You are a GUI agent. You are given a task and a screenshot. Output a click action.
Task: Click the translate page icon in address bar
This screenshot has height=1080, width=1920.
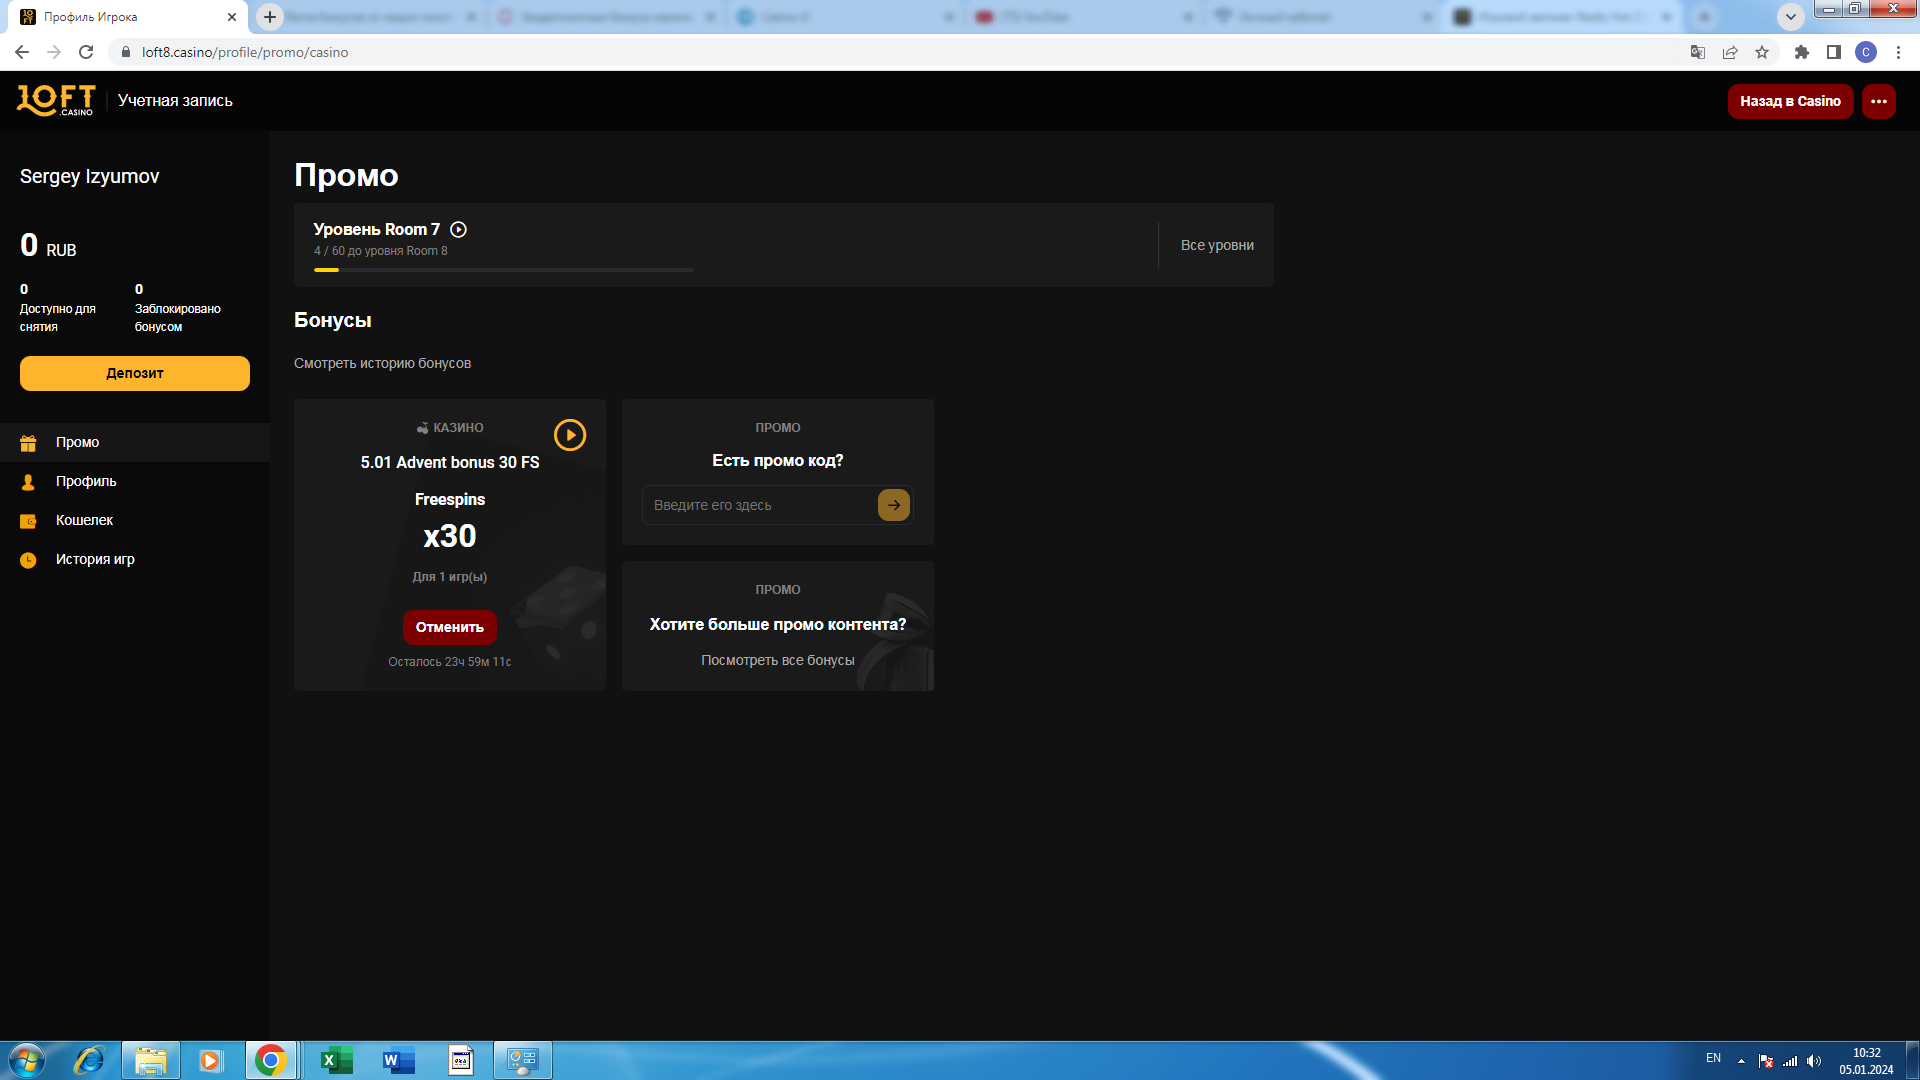tap(1697, 52)
